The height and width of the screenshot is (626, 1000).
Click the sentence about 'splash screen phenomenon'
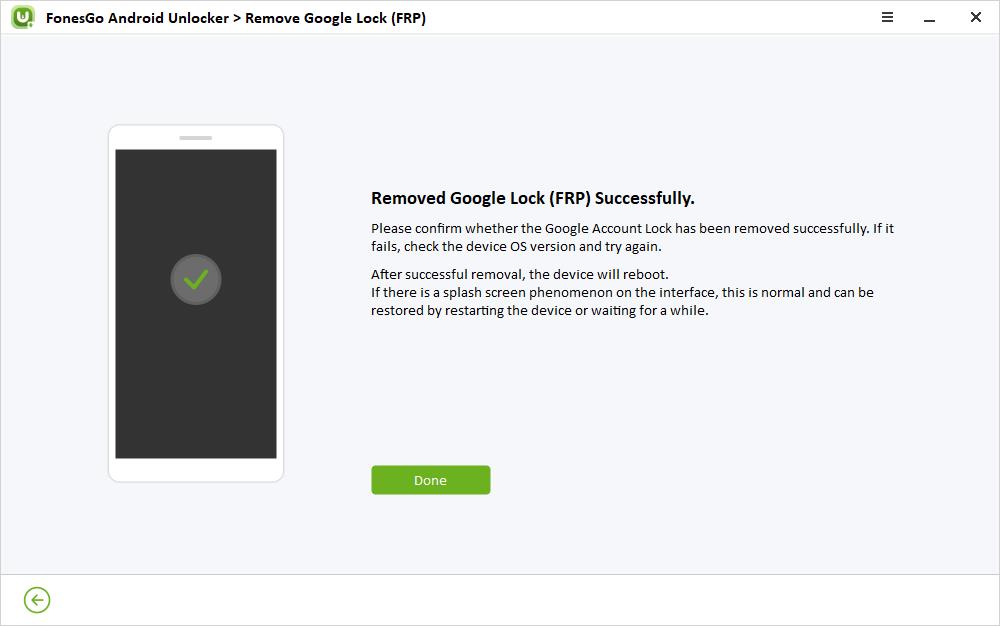pos(622,302)
